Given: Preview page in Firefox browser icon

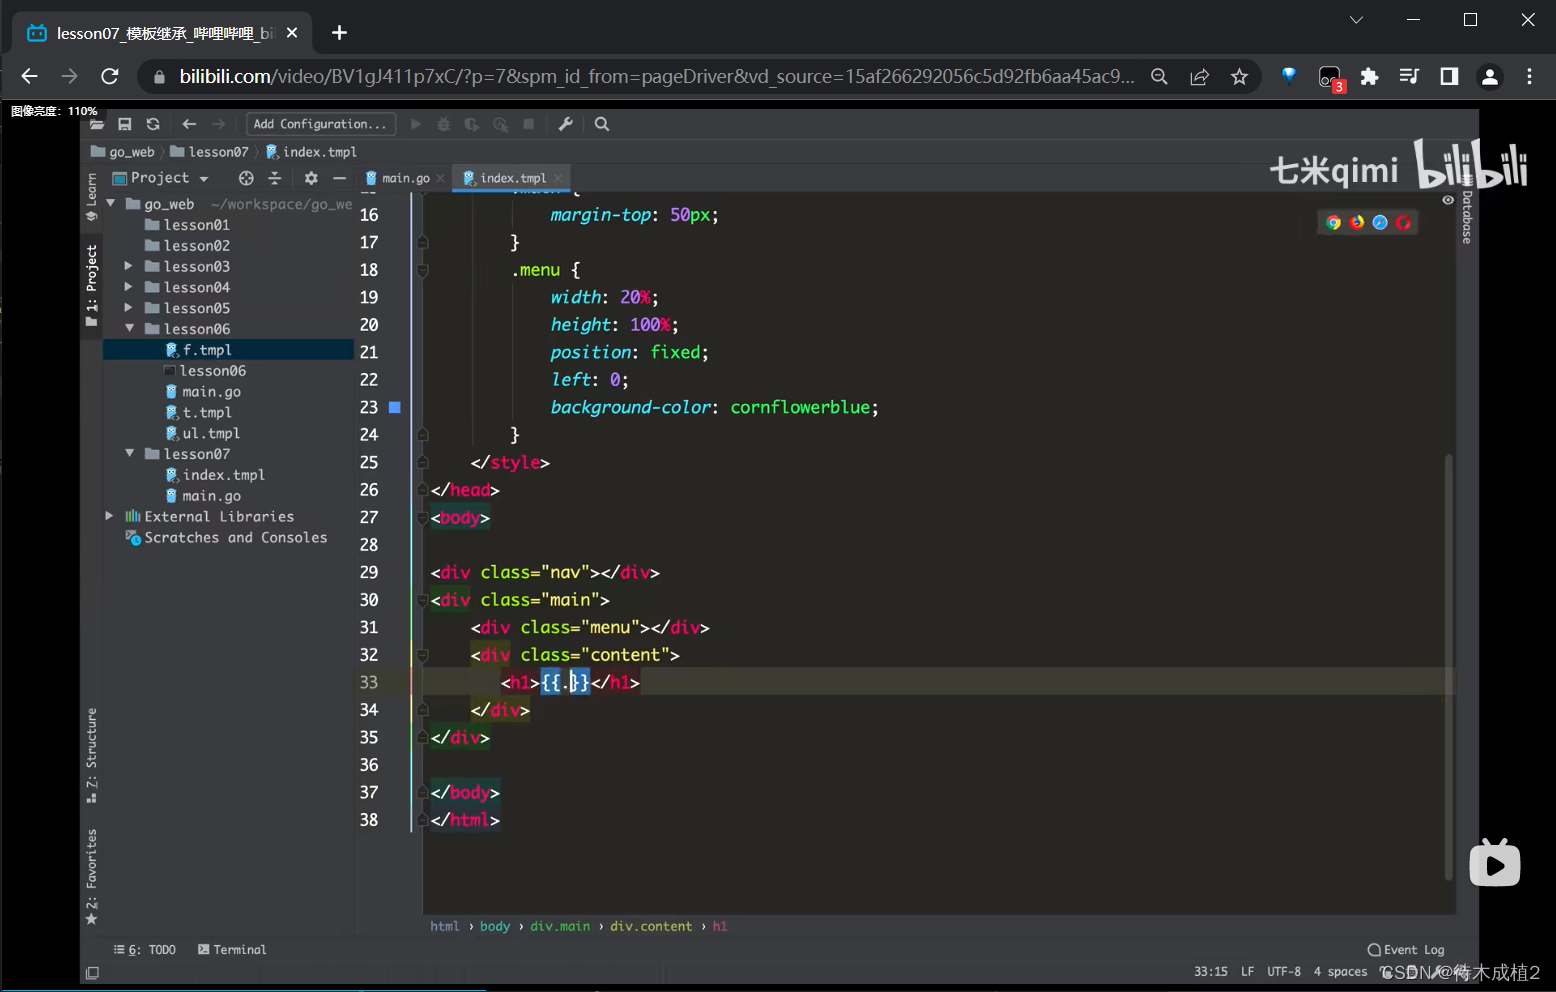Looking at the screenshot, I should pyautogui.click(x=1357, y=222).
